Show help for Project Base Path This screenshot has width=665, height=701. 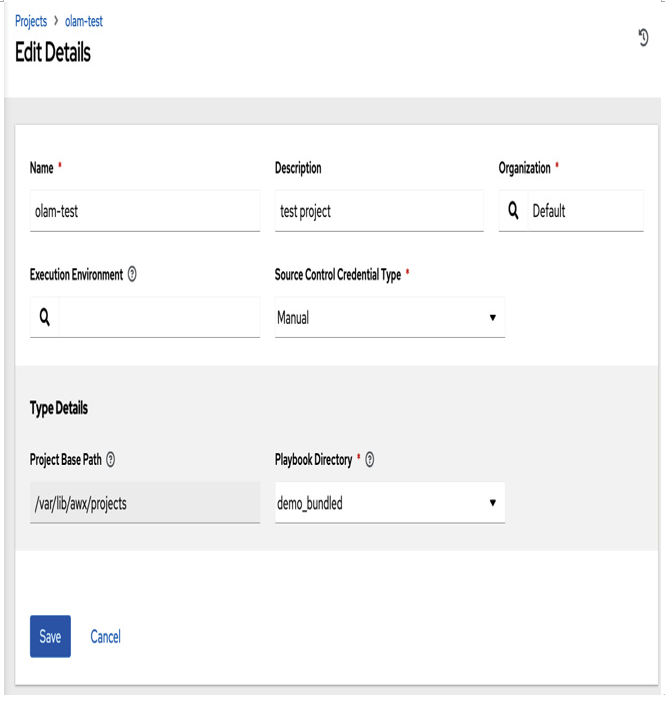click(110, 460)
